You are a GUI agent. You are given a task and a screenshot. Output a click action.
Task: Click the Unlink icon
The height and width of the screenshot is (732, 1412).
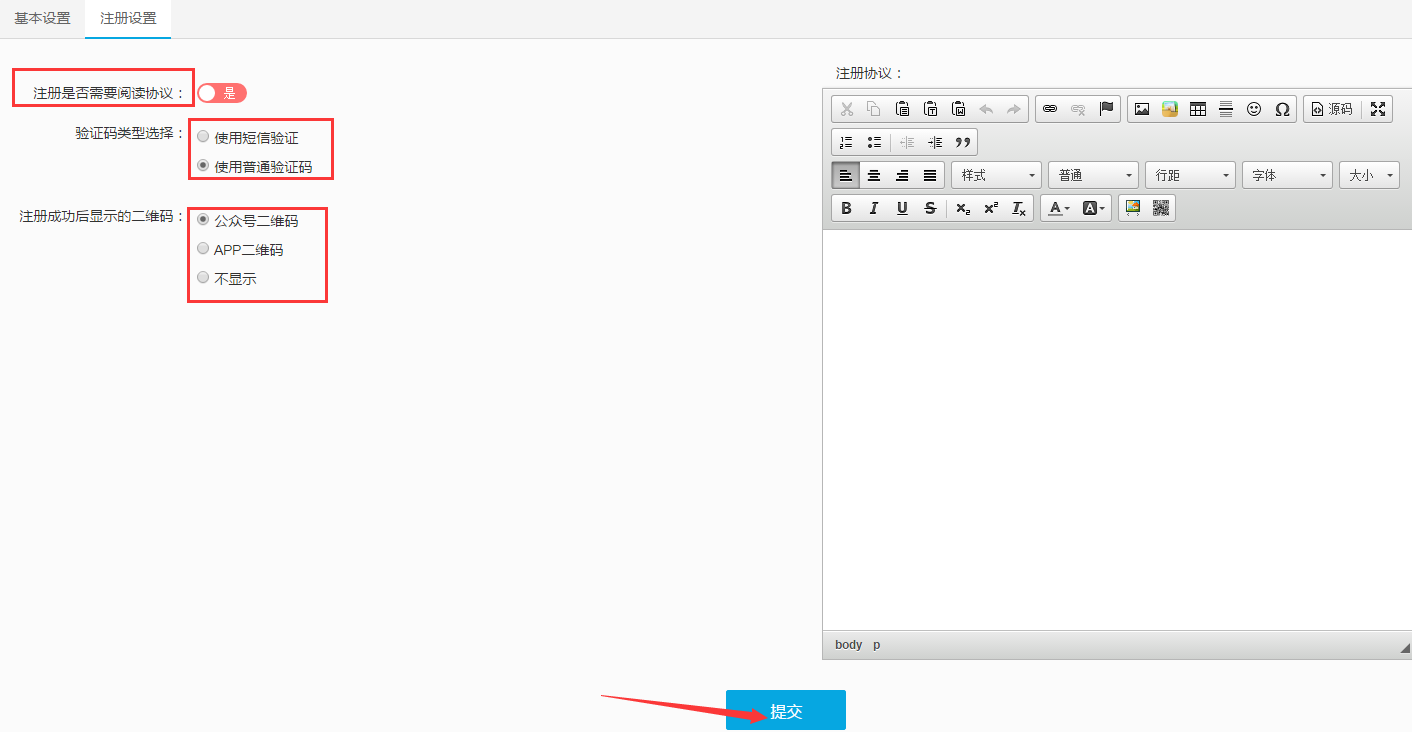coord(1078,109)
